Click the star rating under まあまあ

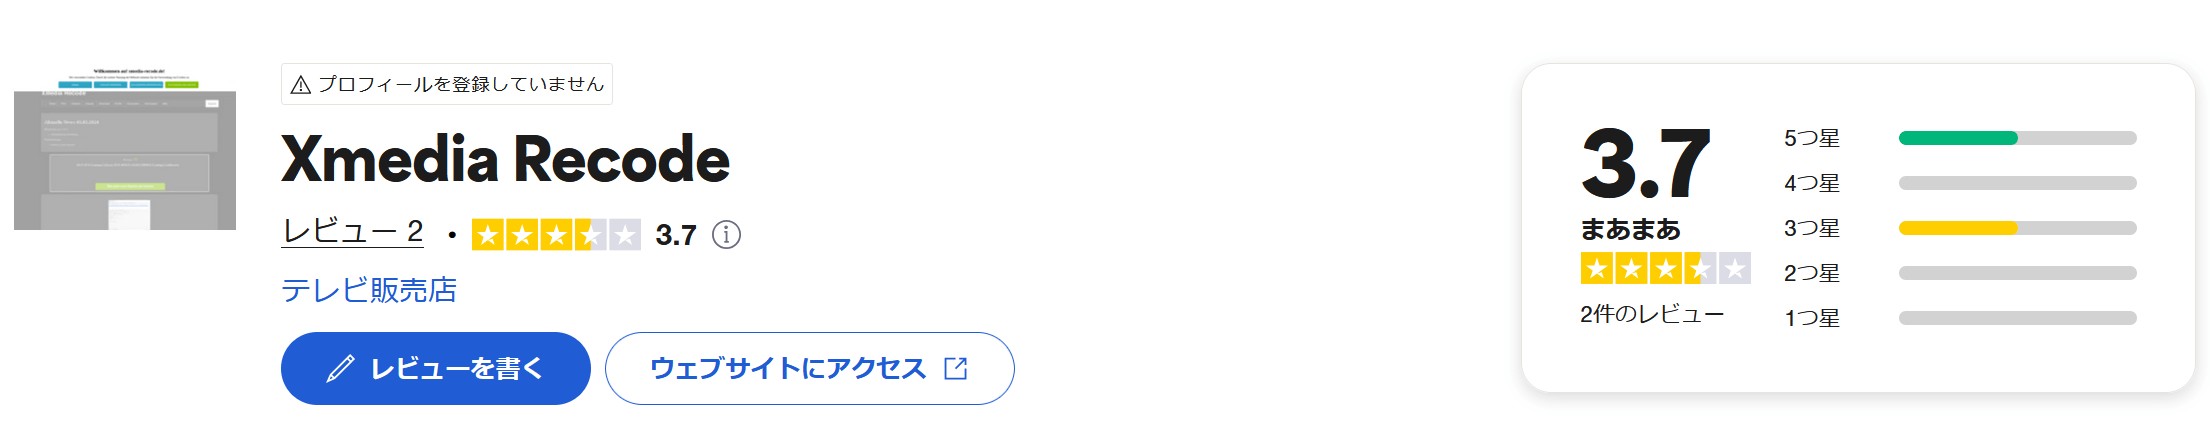click(1665, 268)
